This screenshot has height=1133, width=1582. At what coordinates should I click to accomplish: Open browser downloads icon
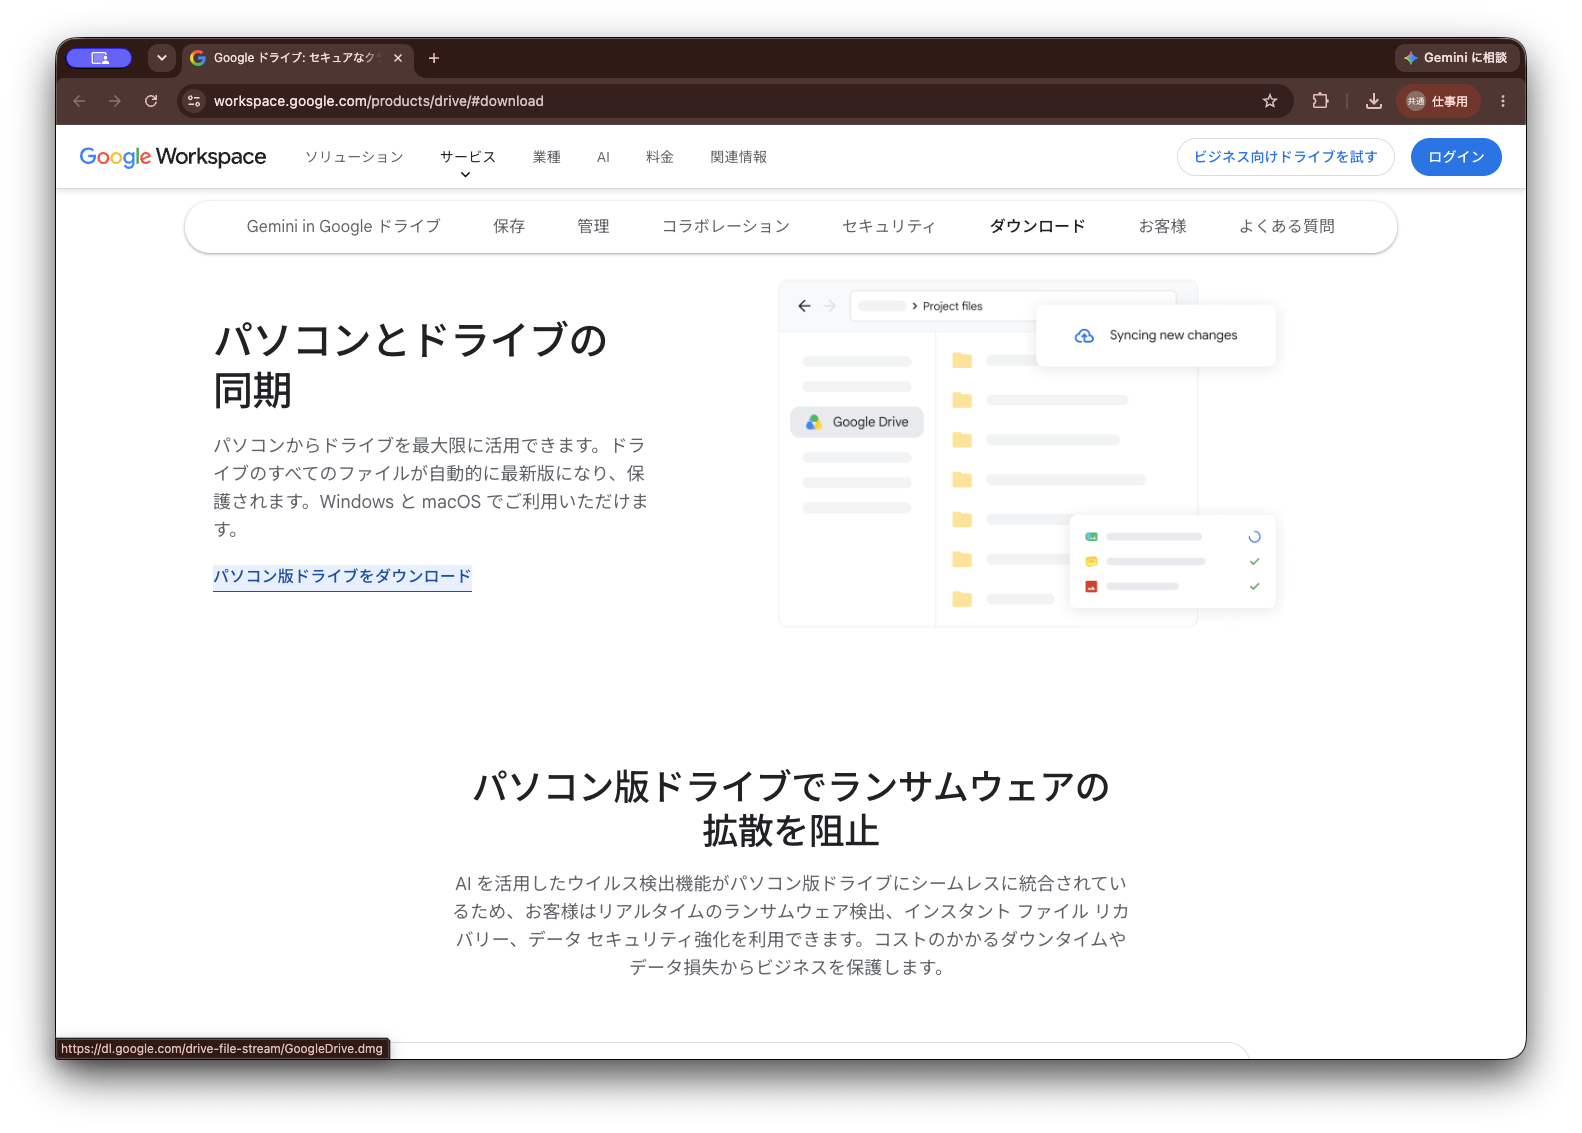tap(1374, 101)
